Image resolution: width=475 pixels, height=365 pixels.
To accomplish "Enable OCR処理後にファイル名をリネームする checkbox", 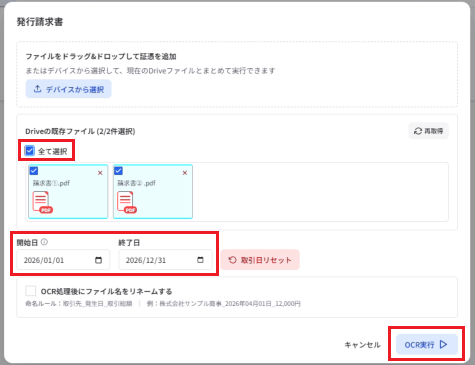I will pos(31,291).
